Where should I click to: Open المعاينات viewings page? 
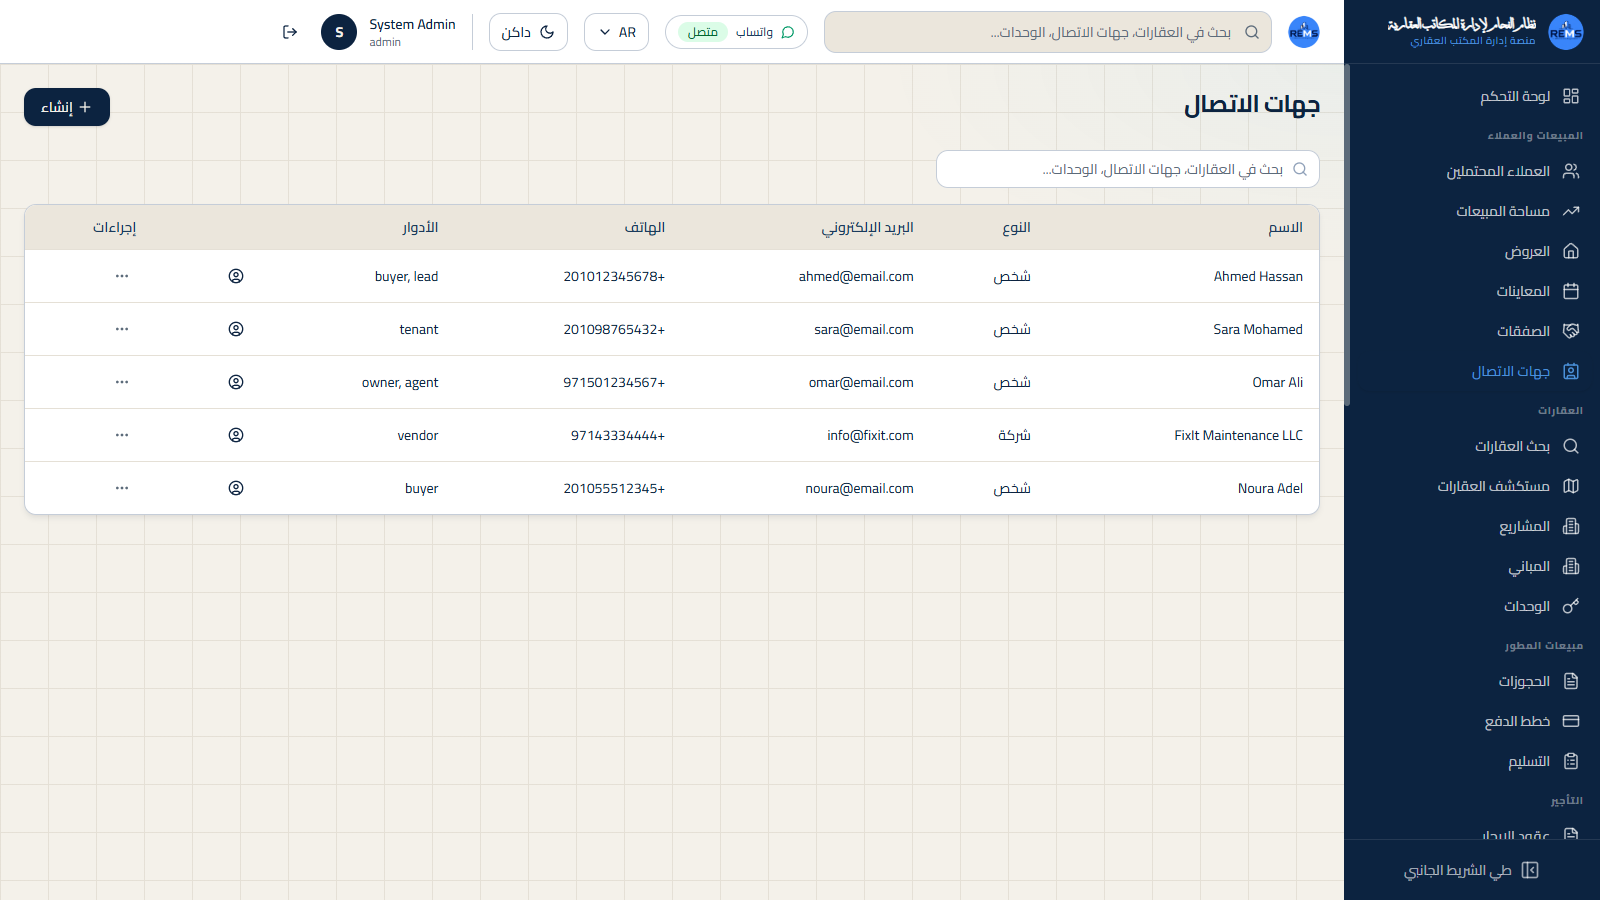1523,291
